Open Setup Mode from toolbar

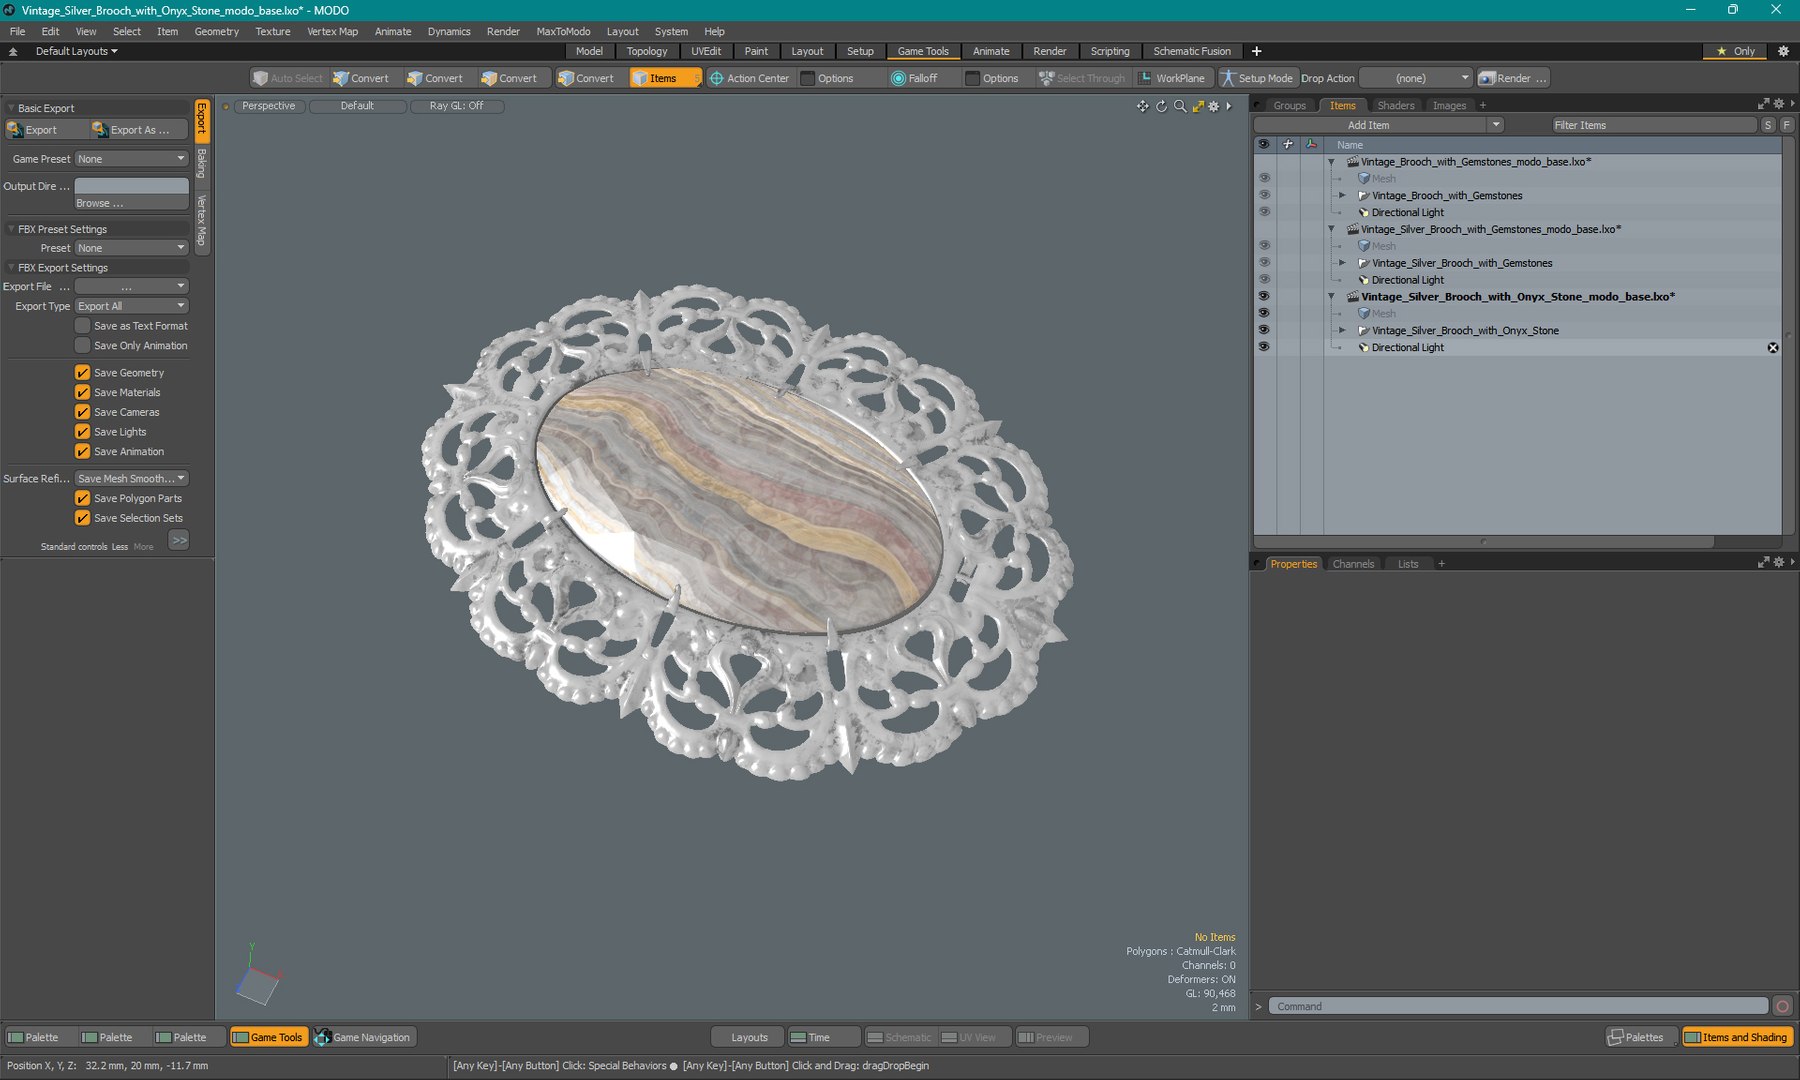(x=1256, y=78)
